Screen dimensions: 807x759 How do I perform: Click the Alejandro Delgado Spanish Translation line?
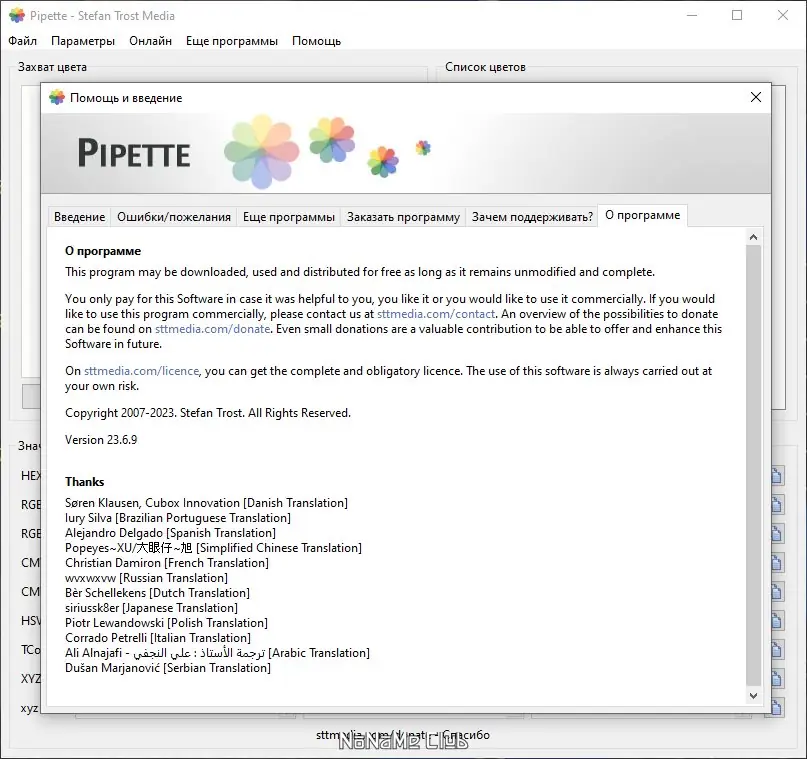[170, 533]
